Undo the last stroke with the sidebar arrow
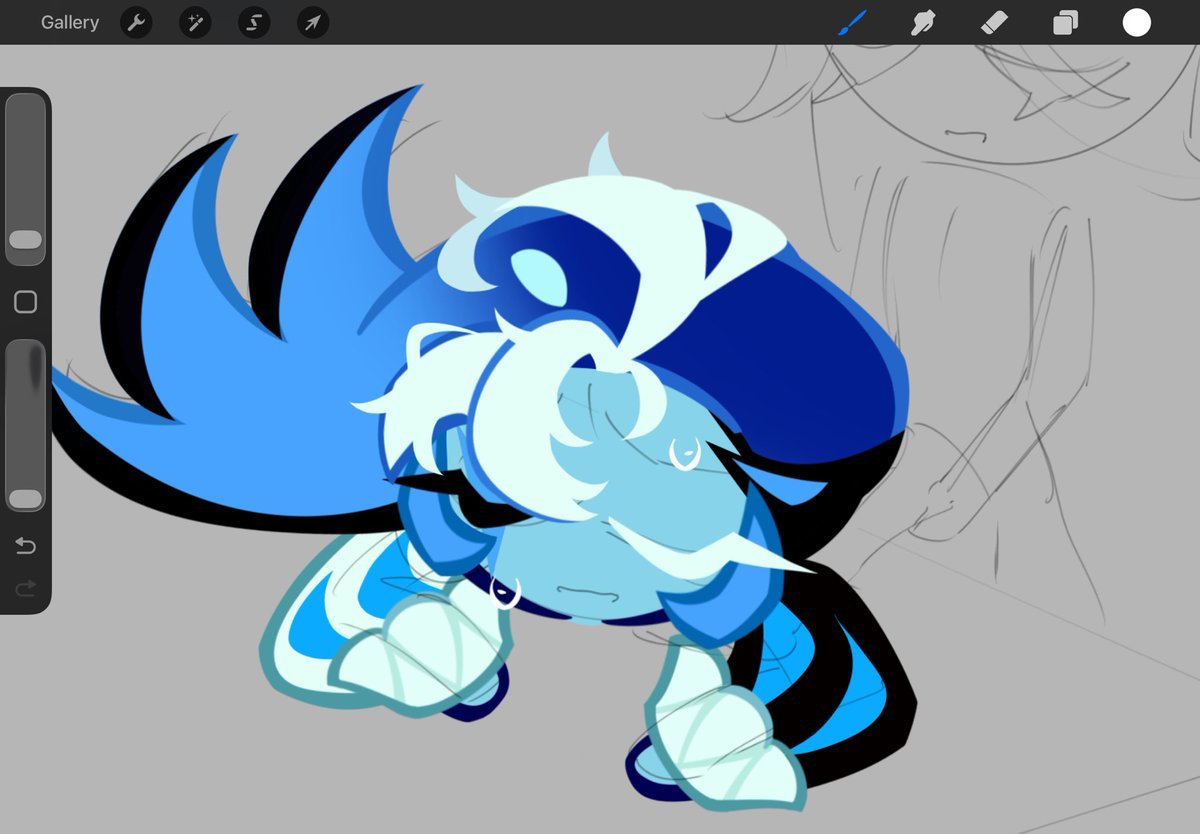Image resolution: width=1200 pixels, height=834 pixels. click(x=25, y=546)
